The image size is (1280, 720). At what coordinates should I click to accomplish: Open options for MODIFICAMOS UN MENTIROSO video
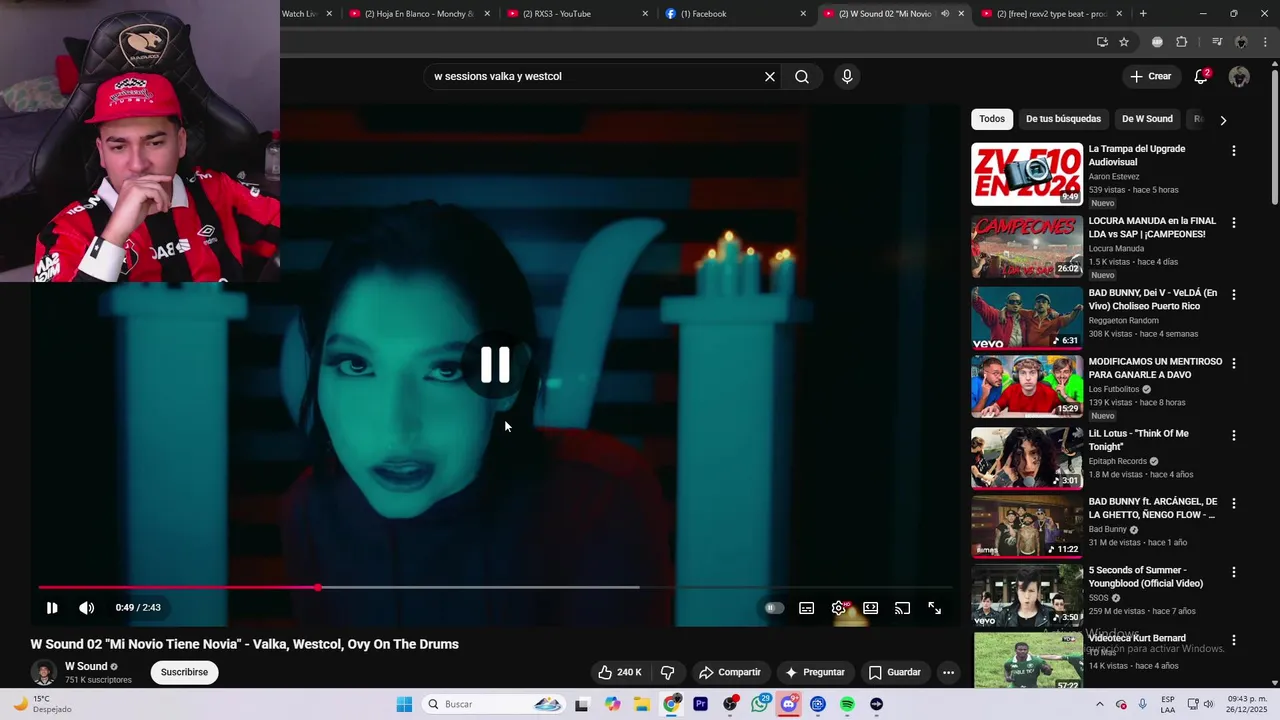1234,363
